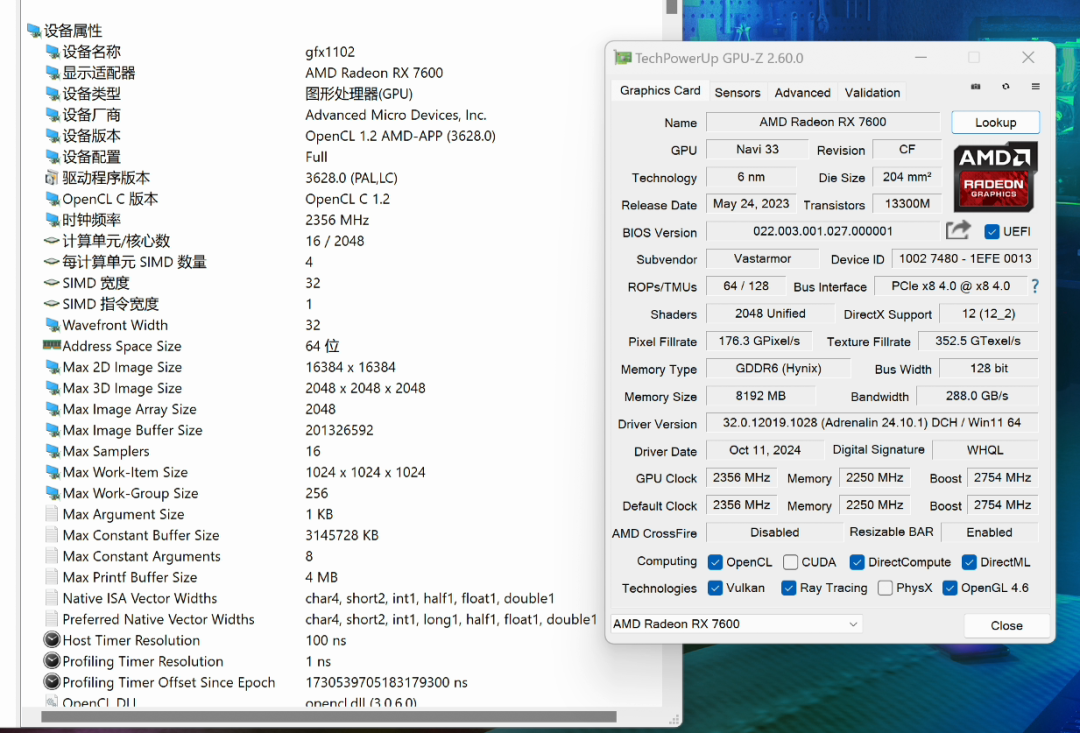Click the clock icon next to Host Timer Resolution
Viewport: 1080px width, 733px height.
(x=52, y=639)
